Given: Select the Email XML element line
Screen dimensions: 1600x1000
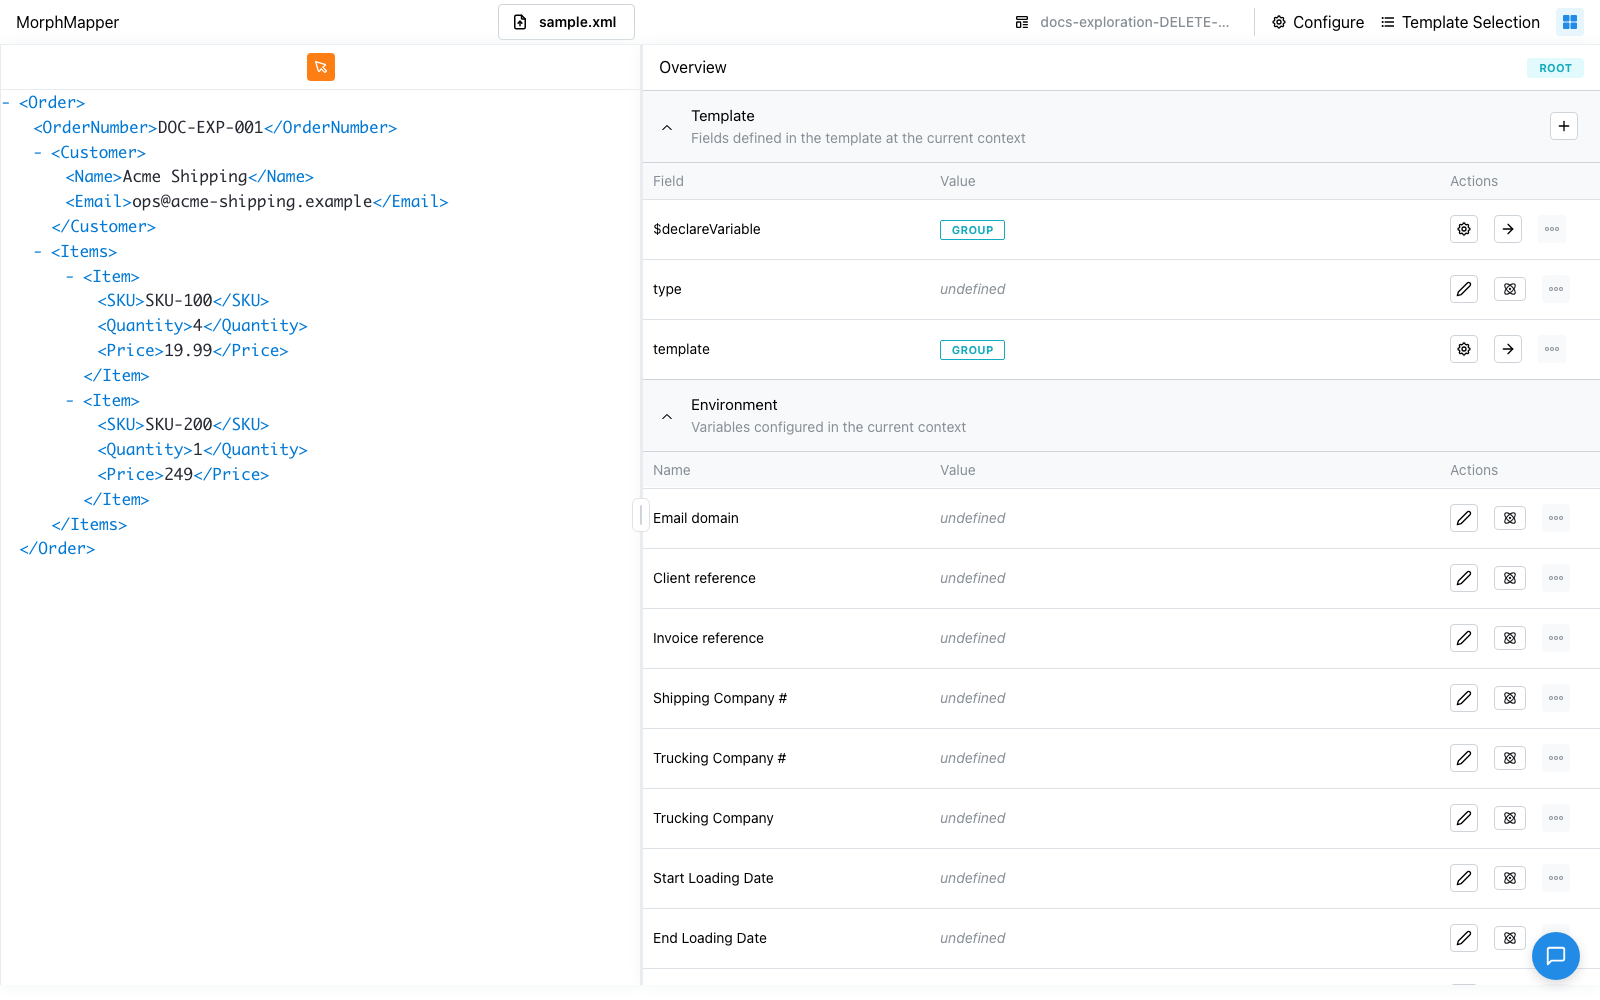Looking at the screenshot, I should 257,201.
